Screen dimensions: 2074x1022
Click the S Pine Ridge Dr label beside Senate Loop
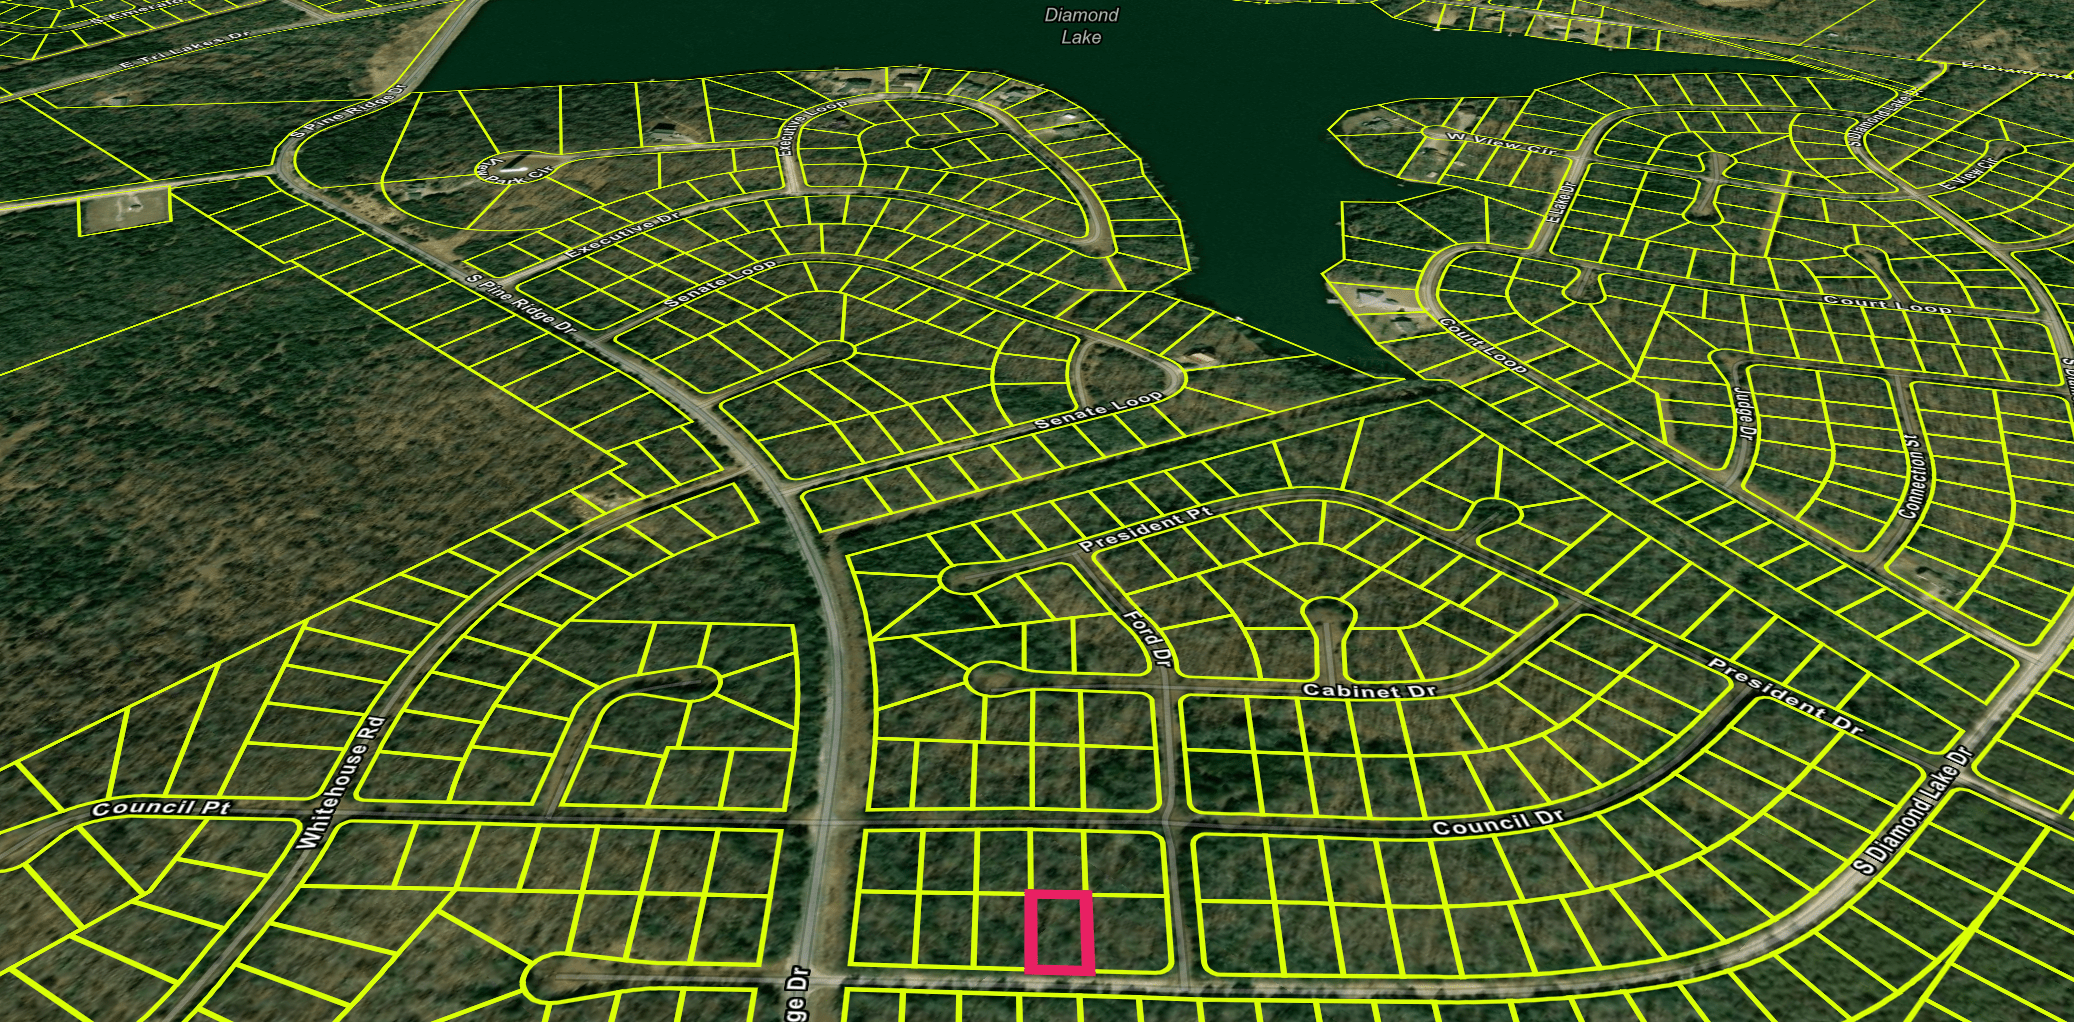coord(522,304)
